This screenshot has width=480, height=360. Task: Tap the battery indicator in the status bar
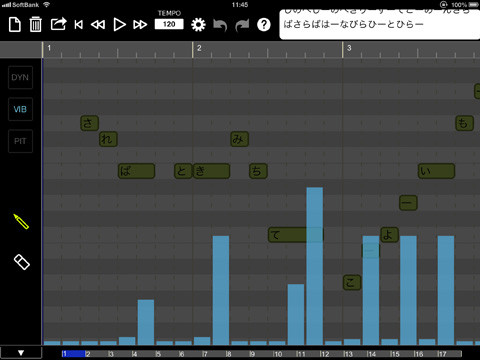474,5
